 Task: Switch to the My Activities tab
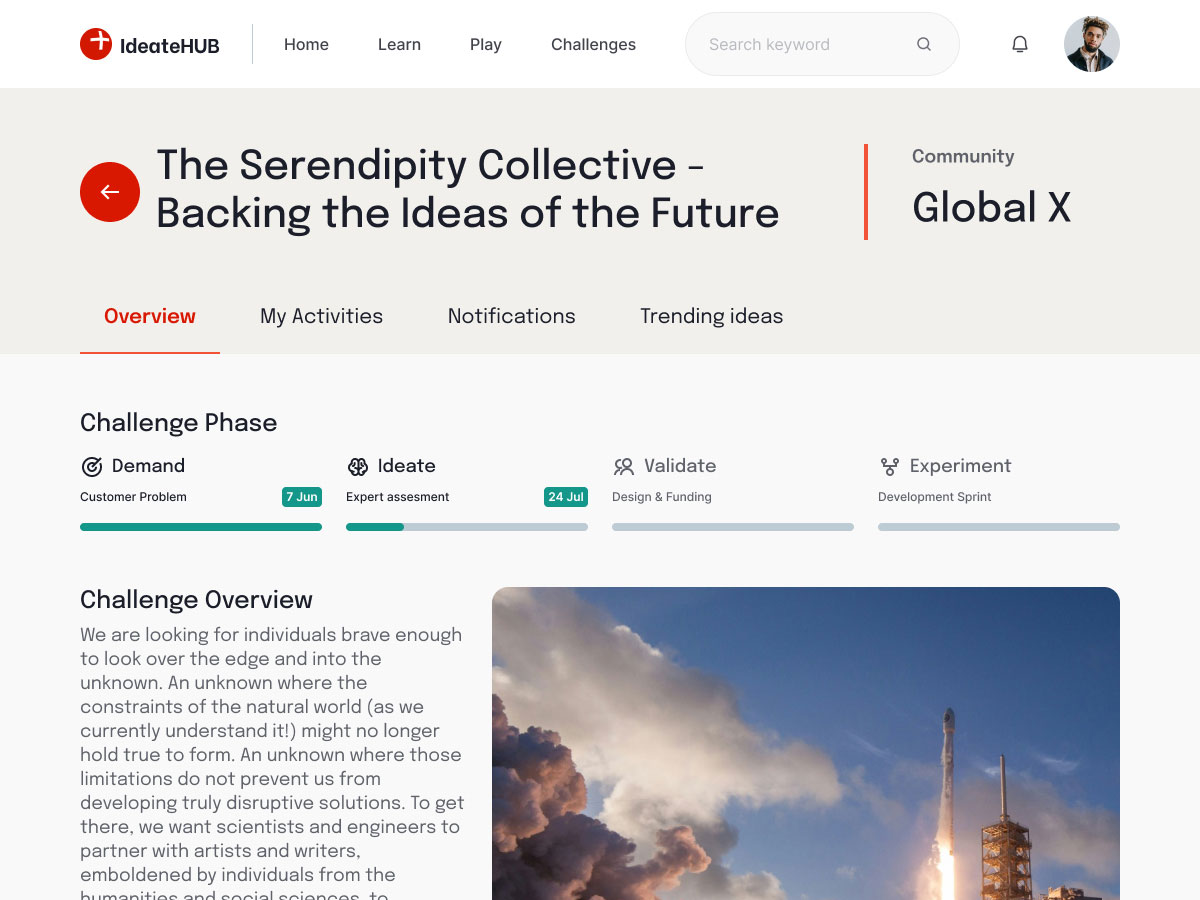click(x=322, y=316)
